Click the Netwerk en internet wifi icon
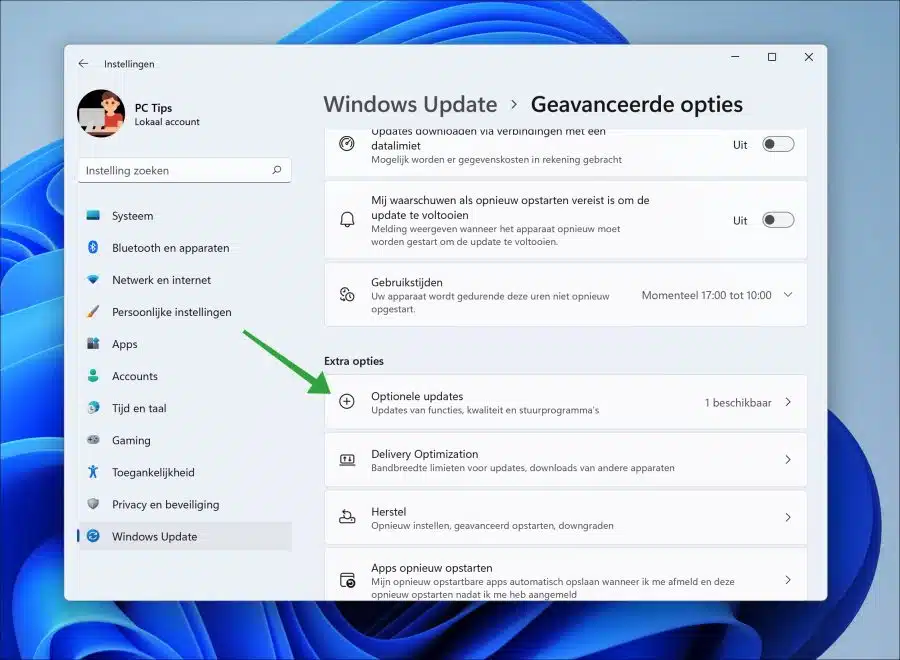 (x=93, y=279)
